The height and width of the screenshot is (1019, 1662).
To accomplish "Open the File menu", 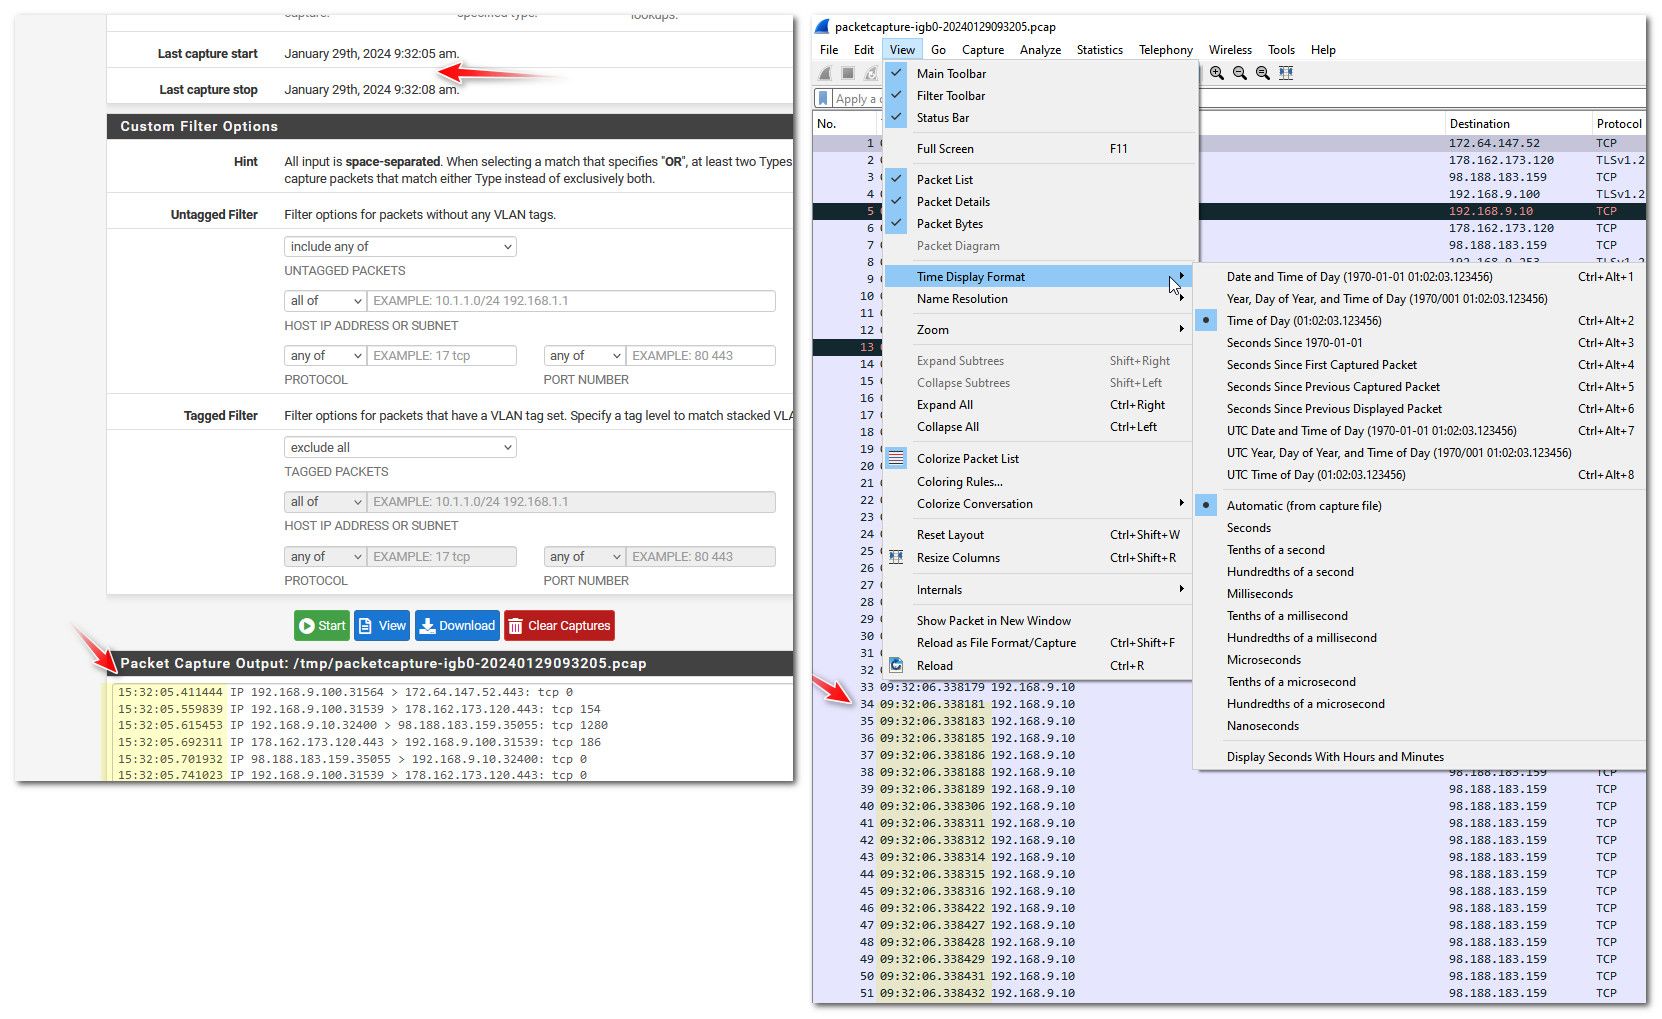I will (x=829, y=50).
